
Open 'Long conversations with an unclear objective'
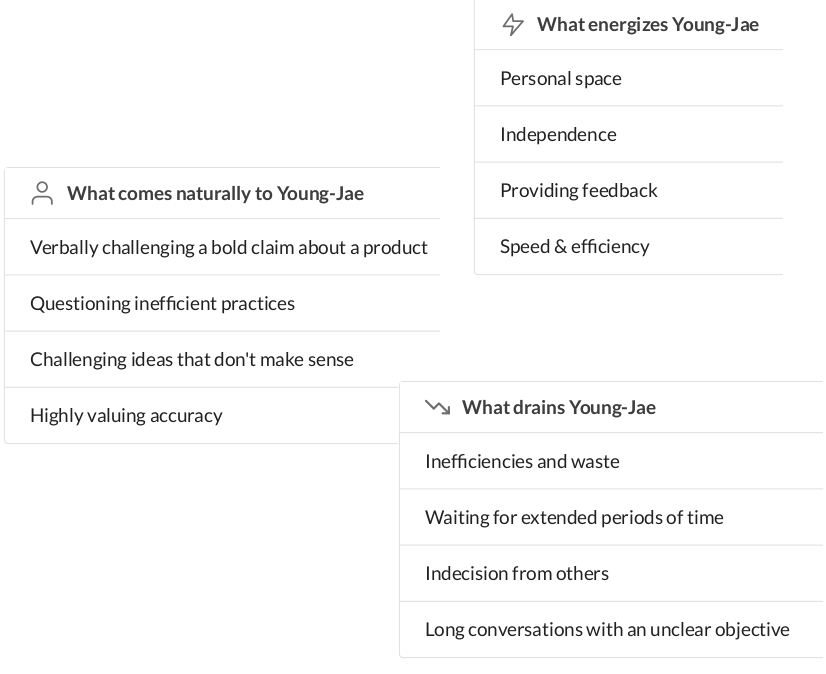point(611,630)
